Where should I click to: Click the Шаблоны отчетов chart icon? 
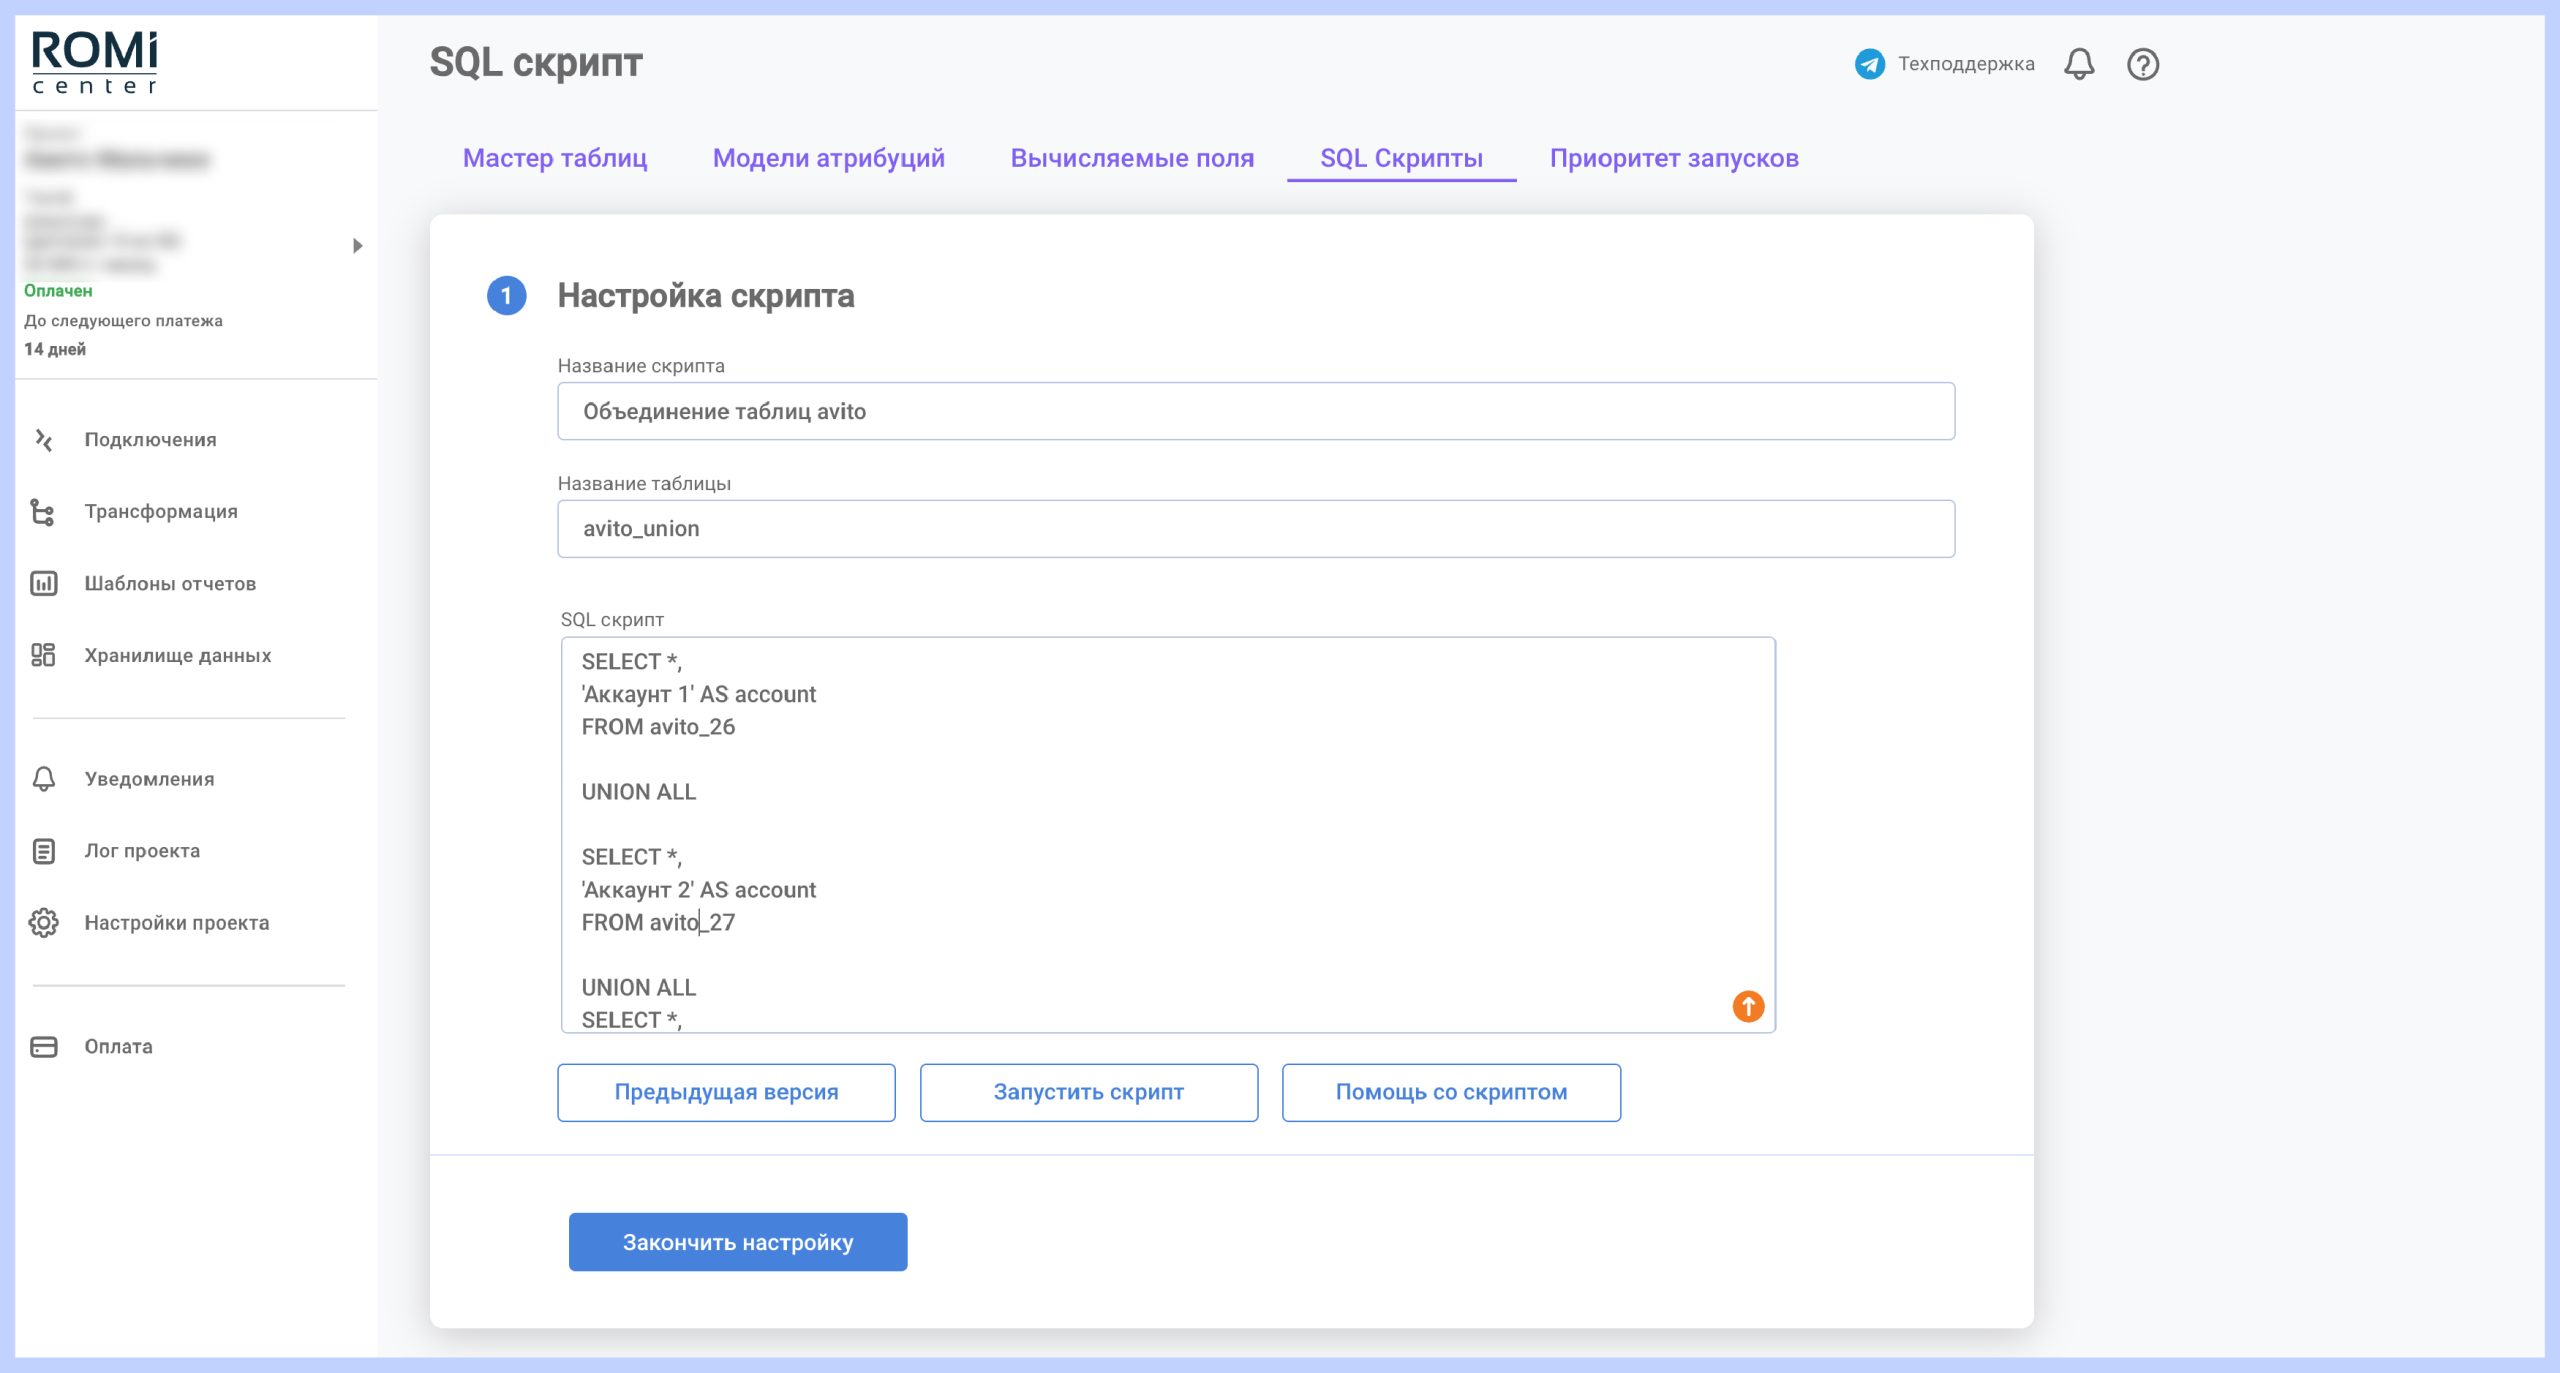tap(44, 584)
